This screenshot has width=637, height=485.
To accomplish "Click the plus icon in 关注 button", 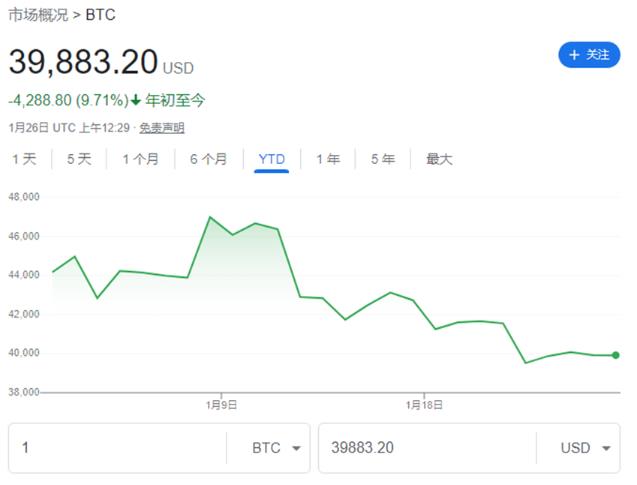I will [574, 55].
